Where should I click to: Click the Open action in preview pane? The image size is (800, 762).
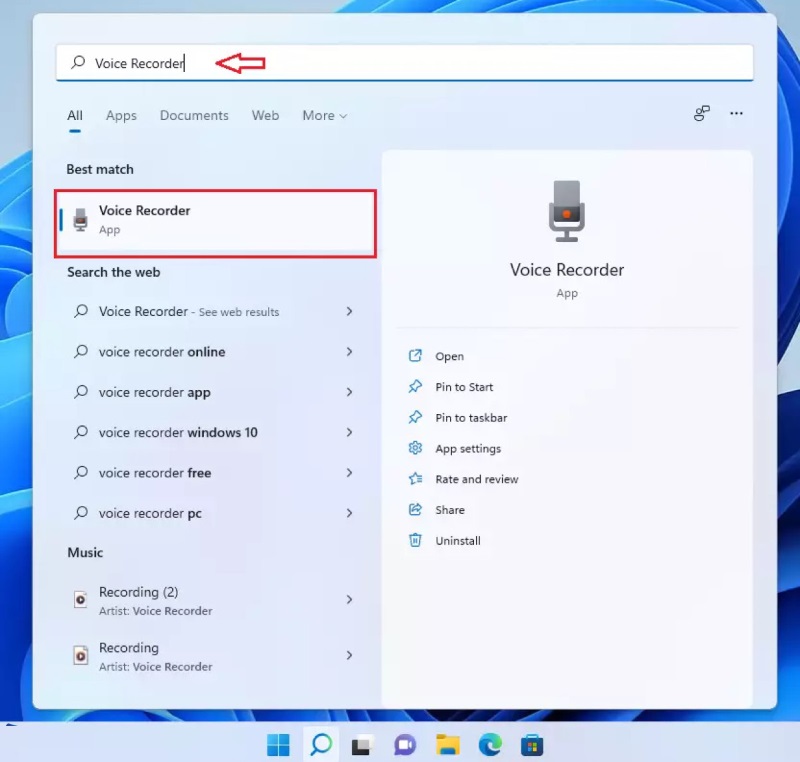tap(449, 357)
